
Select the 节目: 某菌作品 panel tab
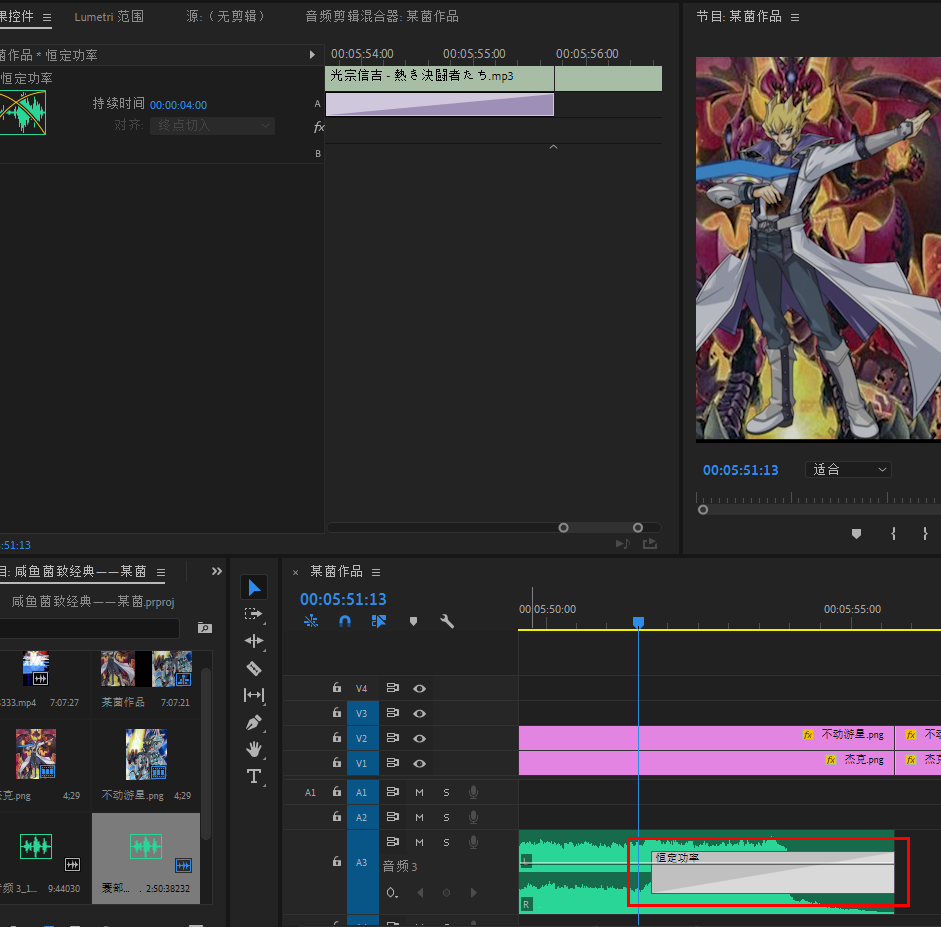tap(739, 17)
